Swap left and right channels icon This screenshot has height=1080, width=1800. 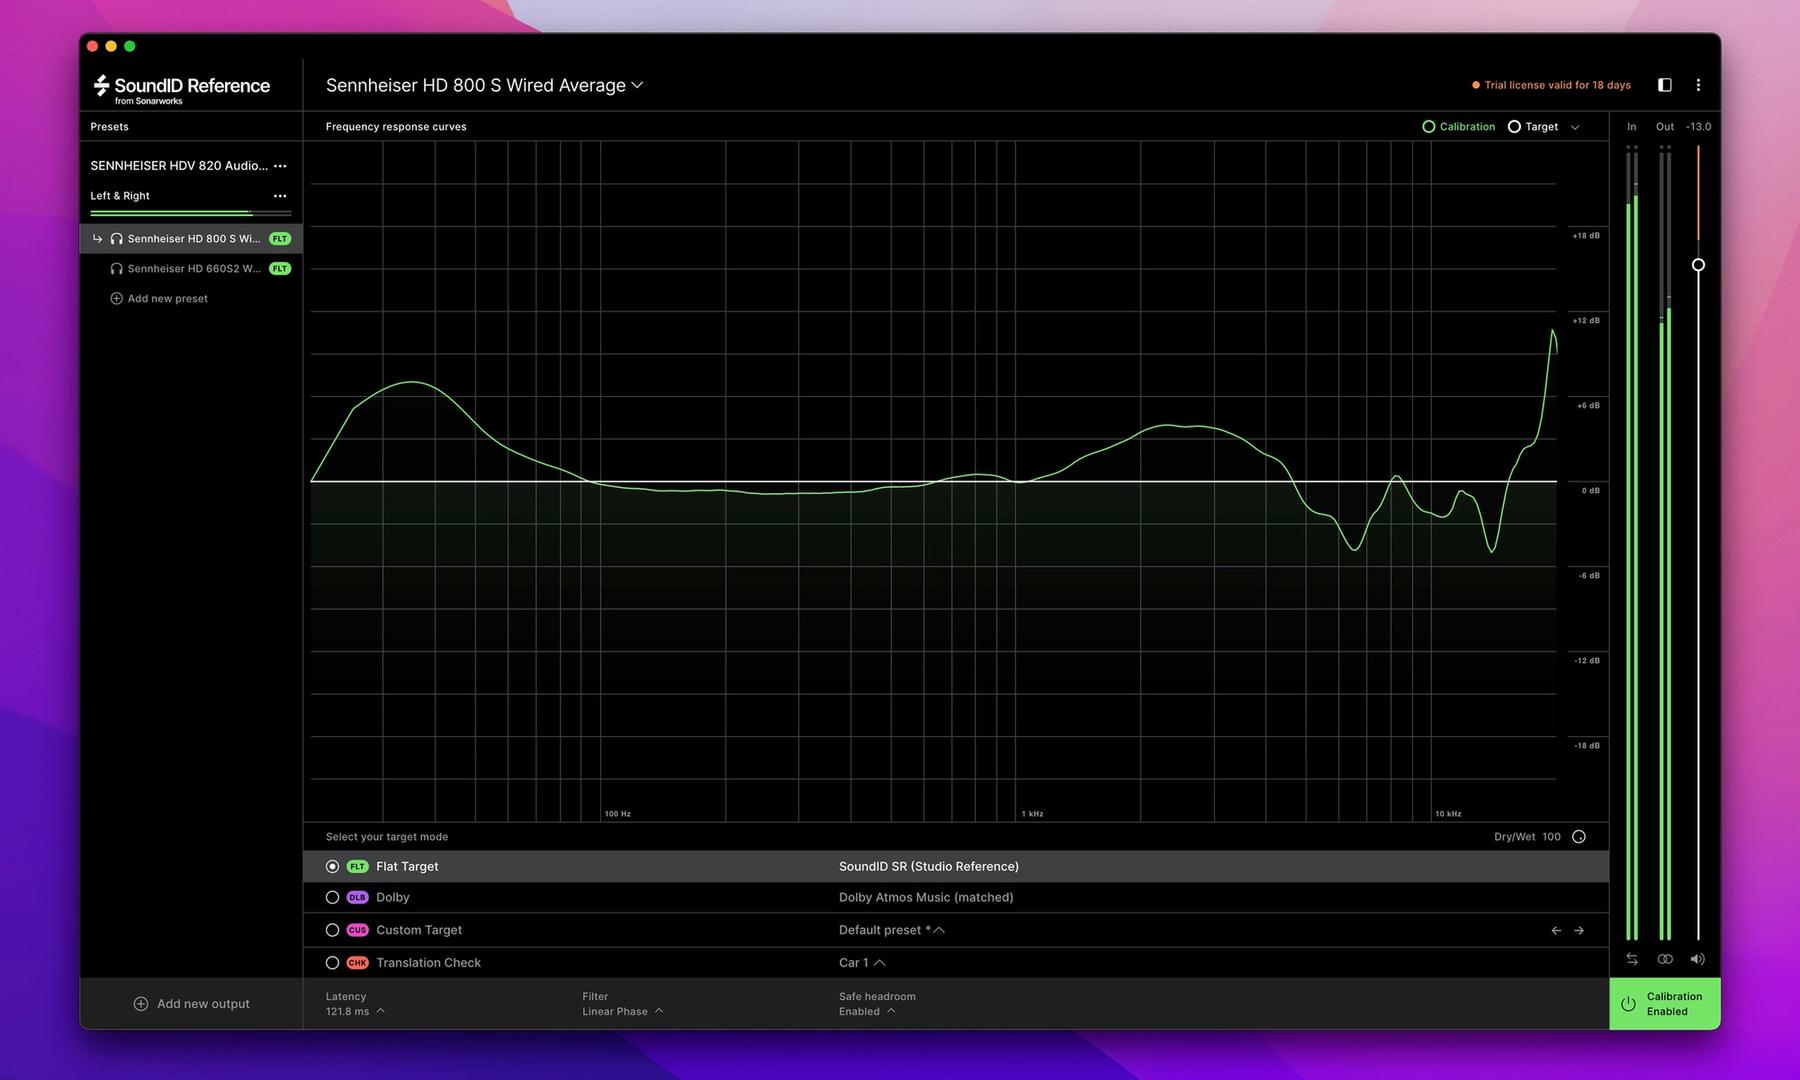(x=1632, y=959)
